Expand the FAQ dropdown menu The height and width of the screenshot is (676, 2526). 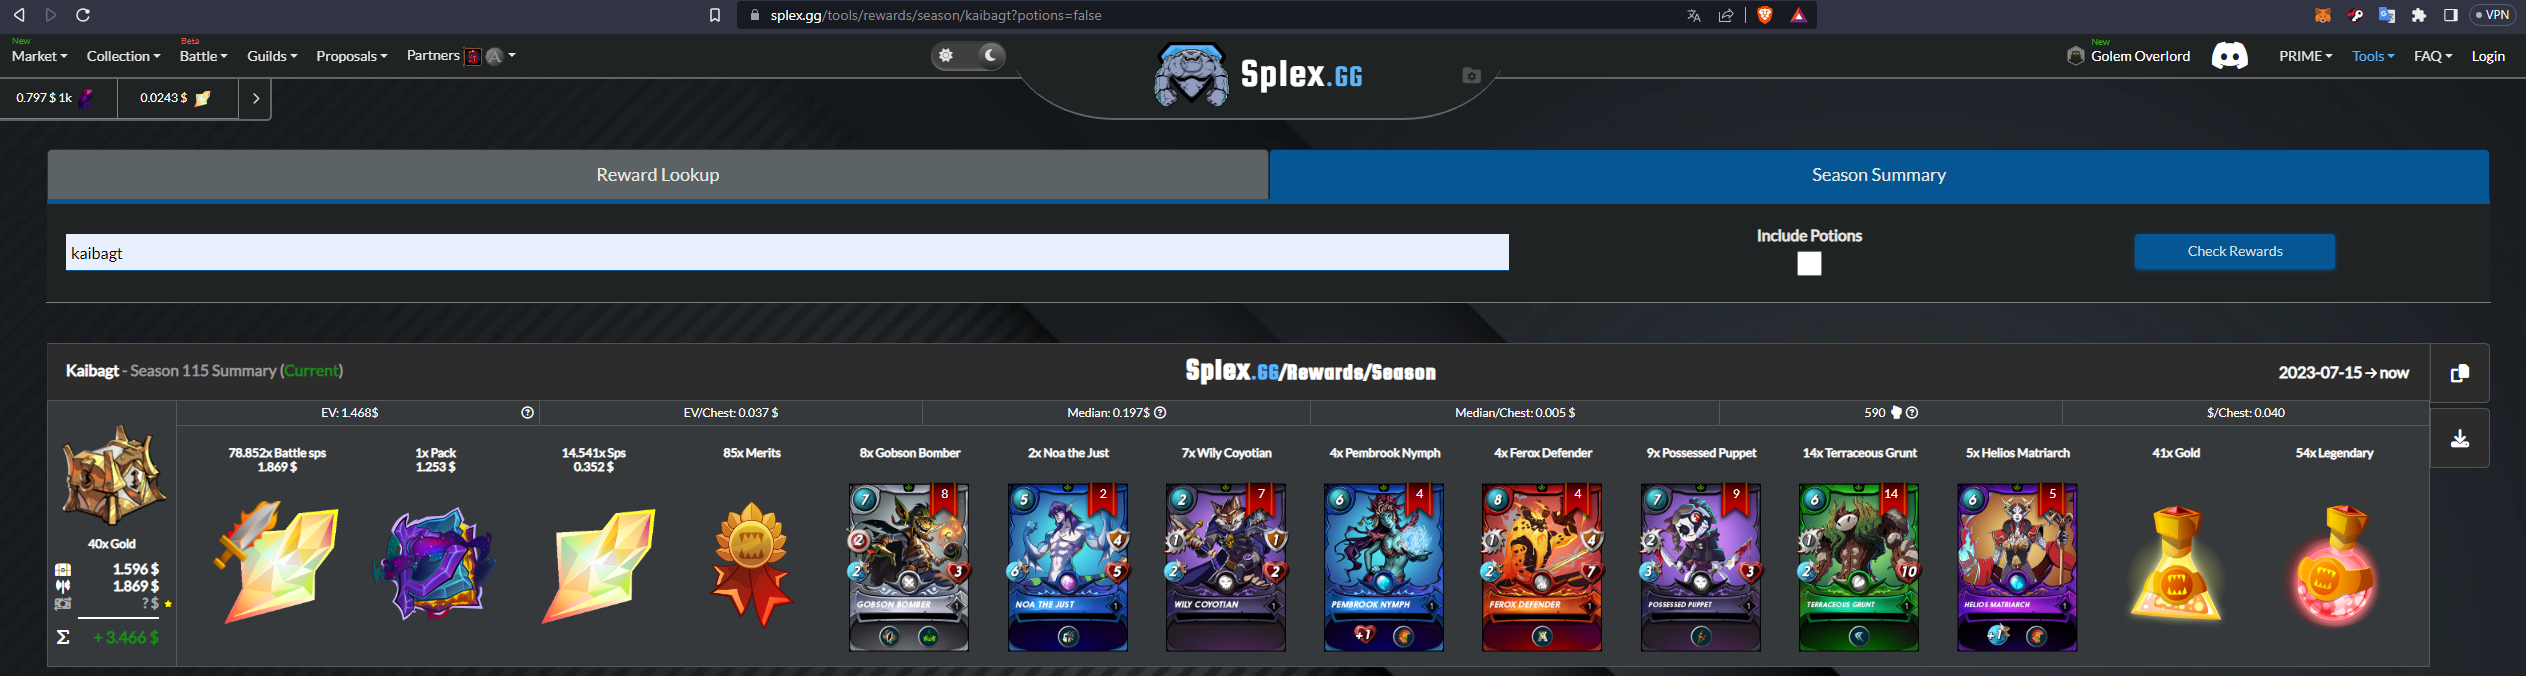coord(2433,56)
